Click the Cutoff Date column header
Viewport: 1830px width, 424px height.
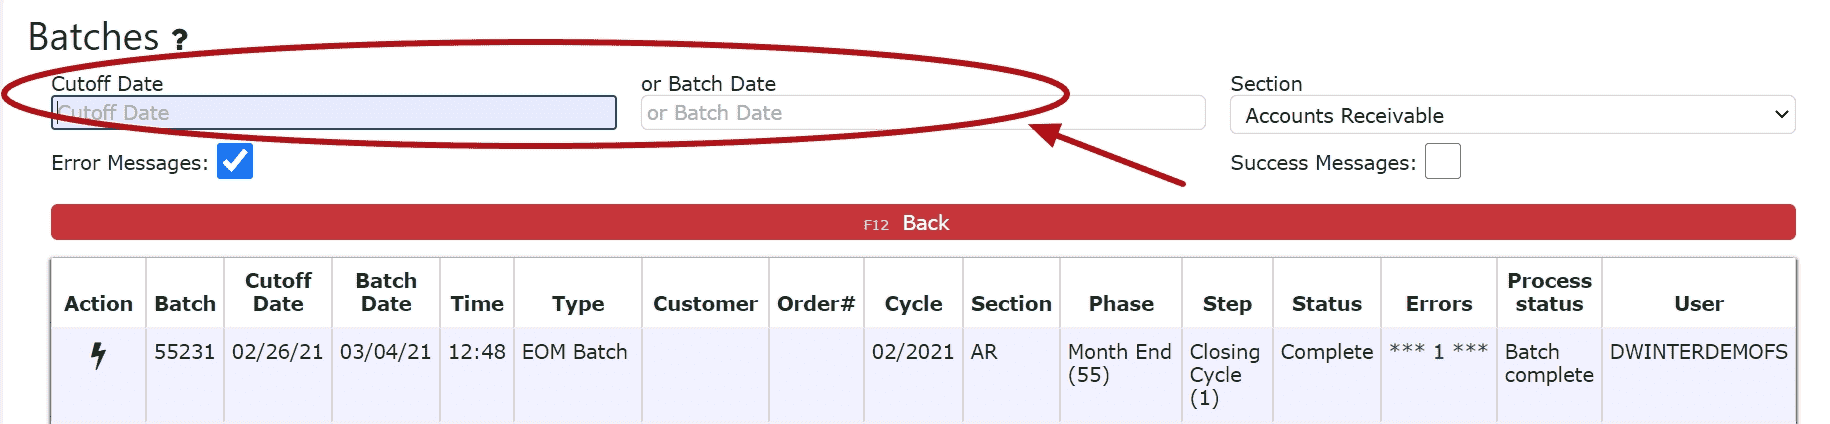(278, 292)
